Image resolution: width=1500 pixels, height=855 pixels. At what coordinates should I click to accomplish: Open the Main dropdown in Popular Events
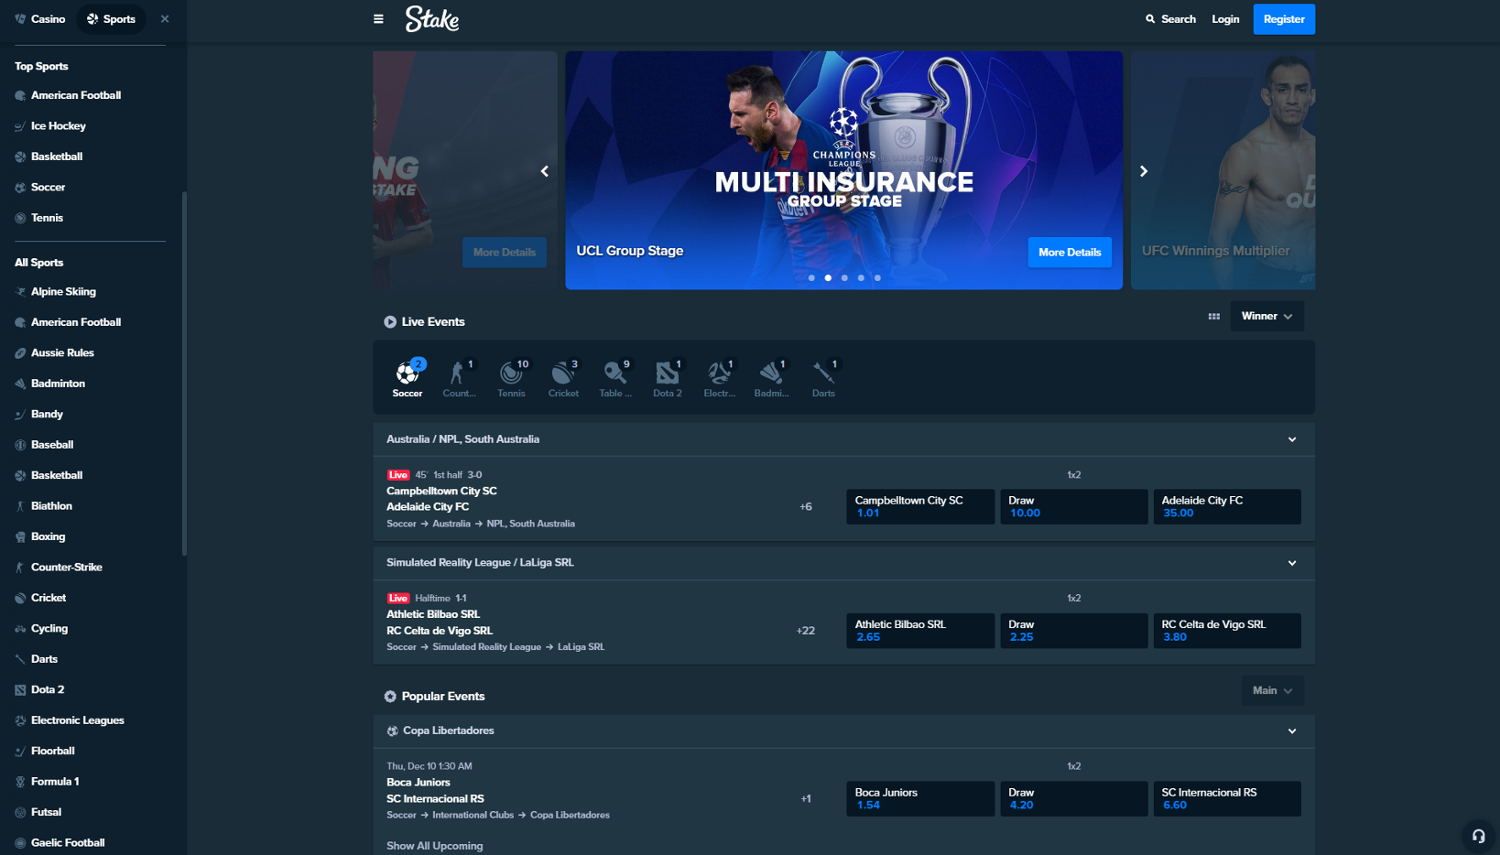1272,691
